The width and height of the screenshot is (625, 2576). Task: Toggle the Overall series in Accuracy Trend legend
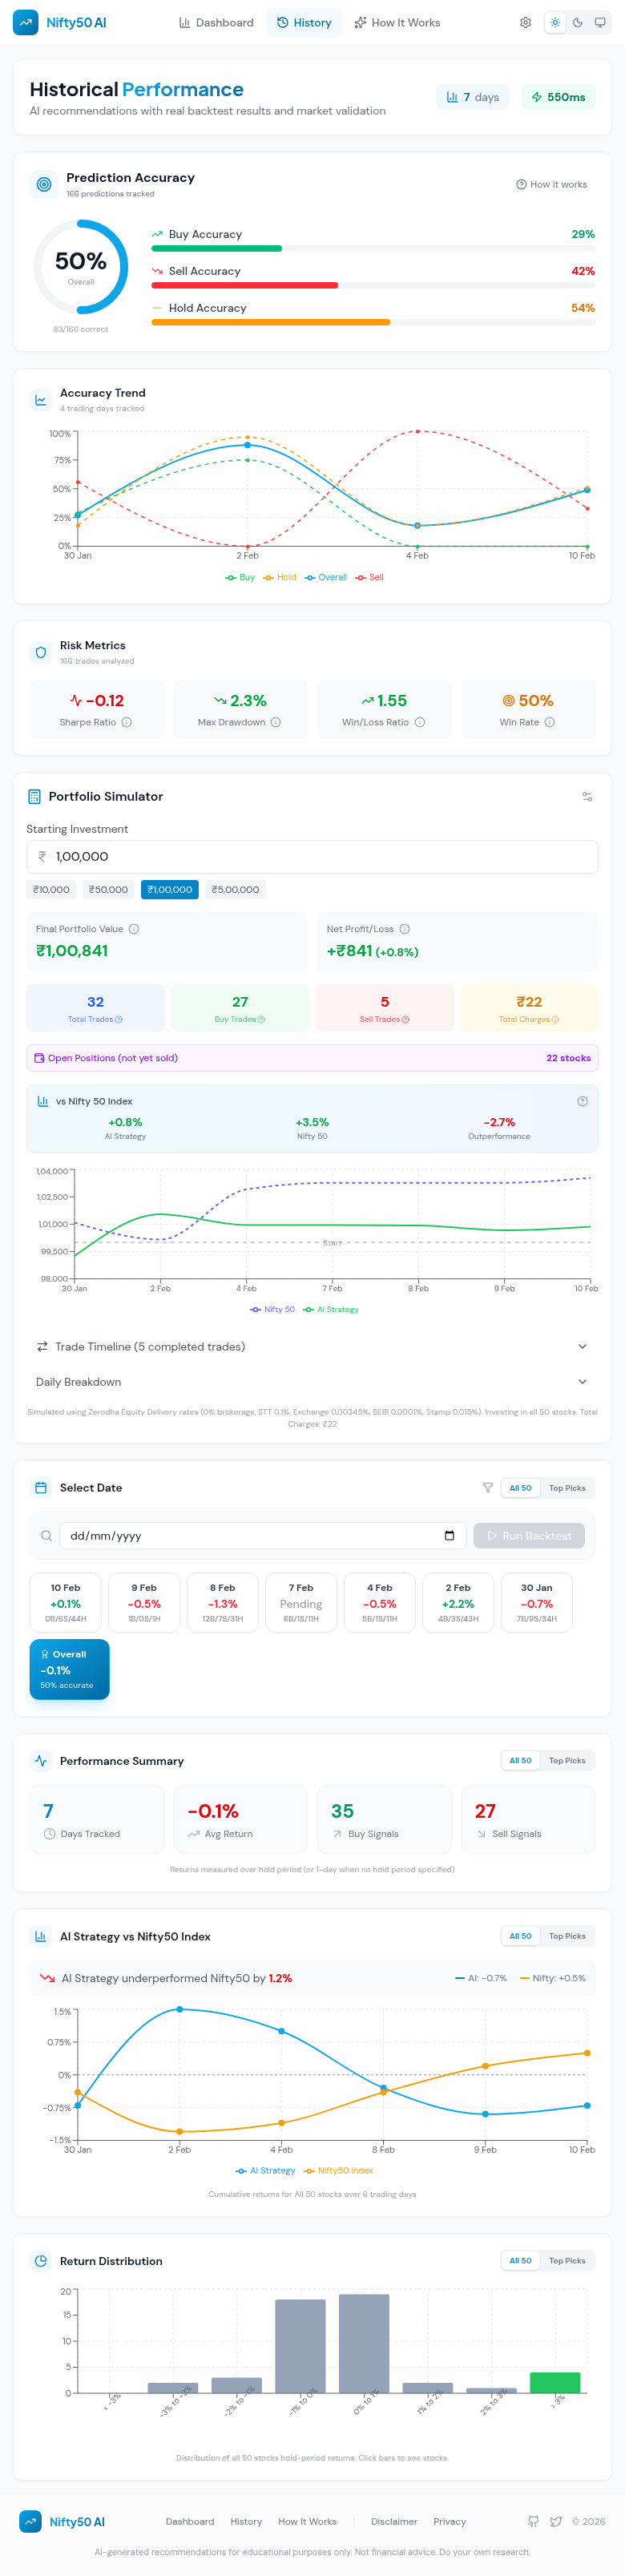[326, 577]
